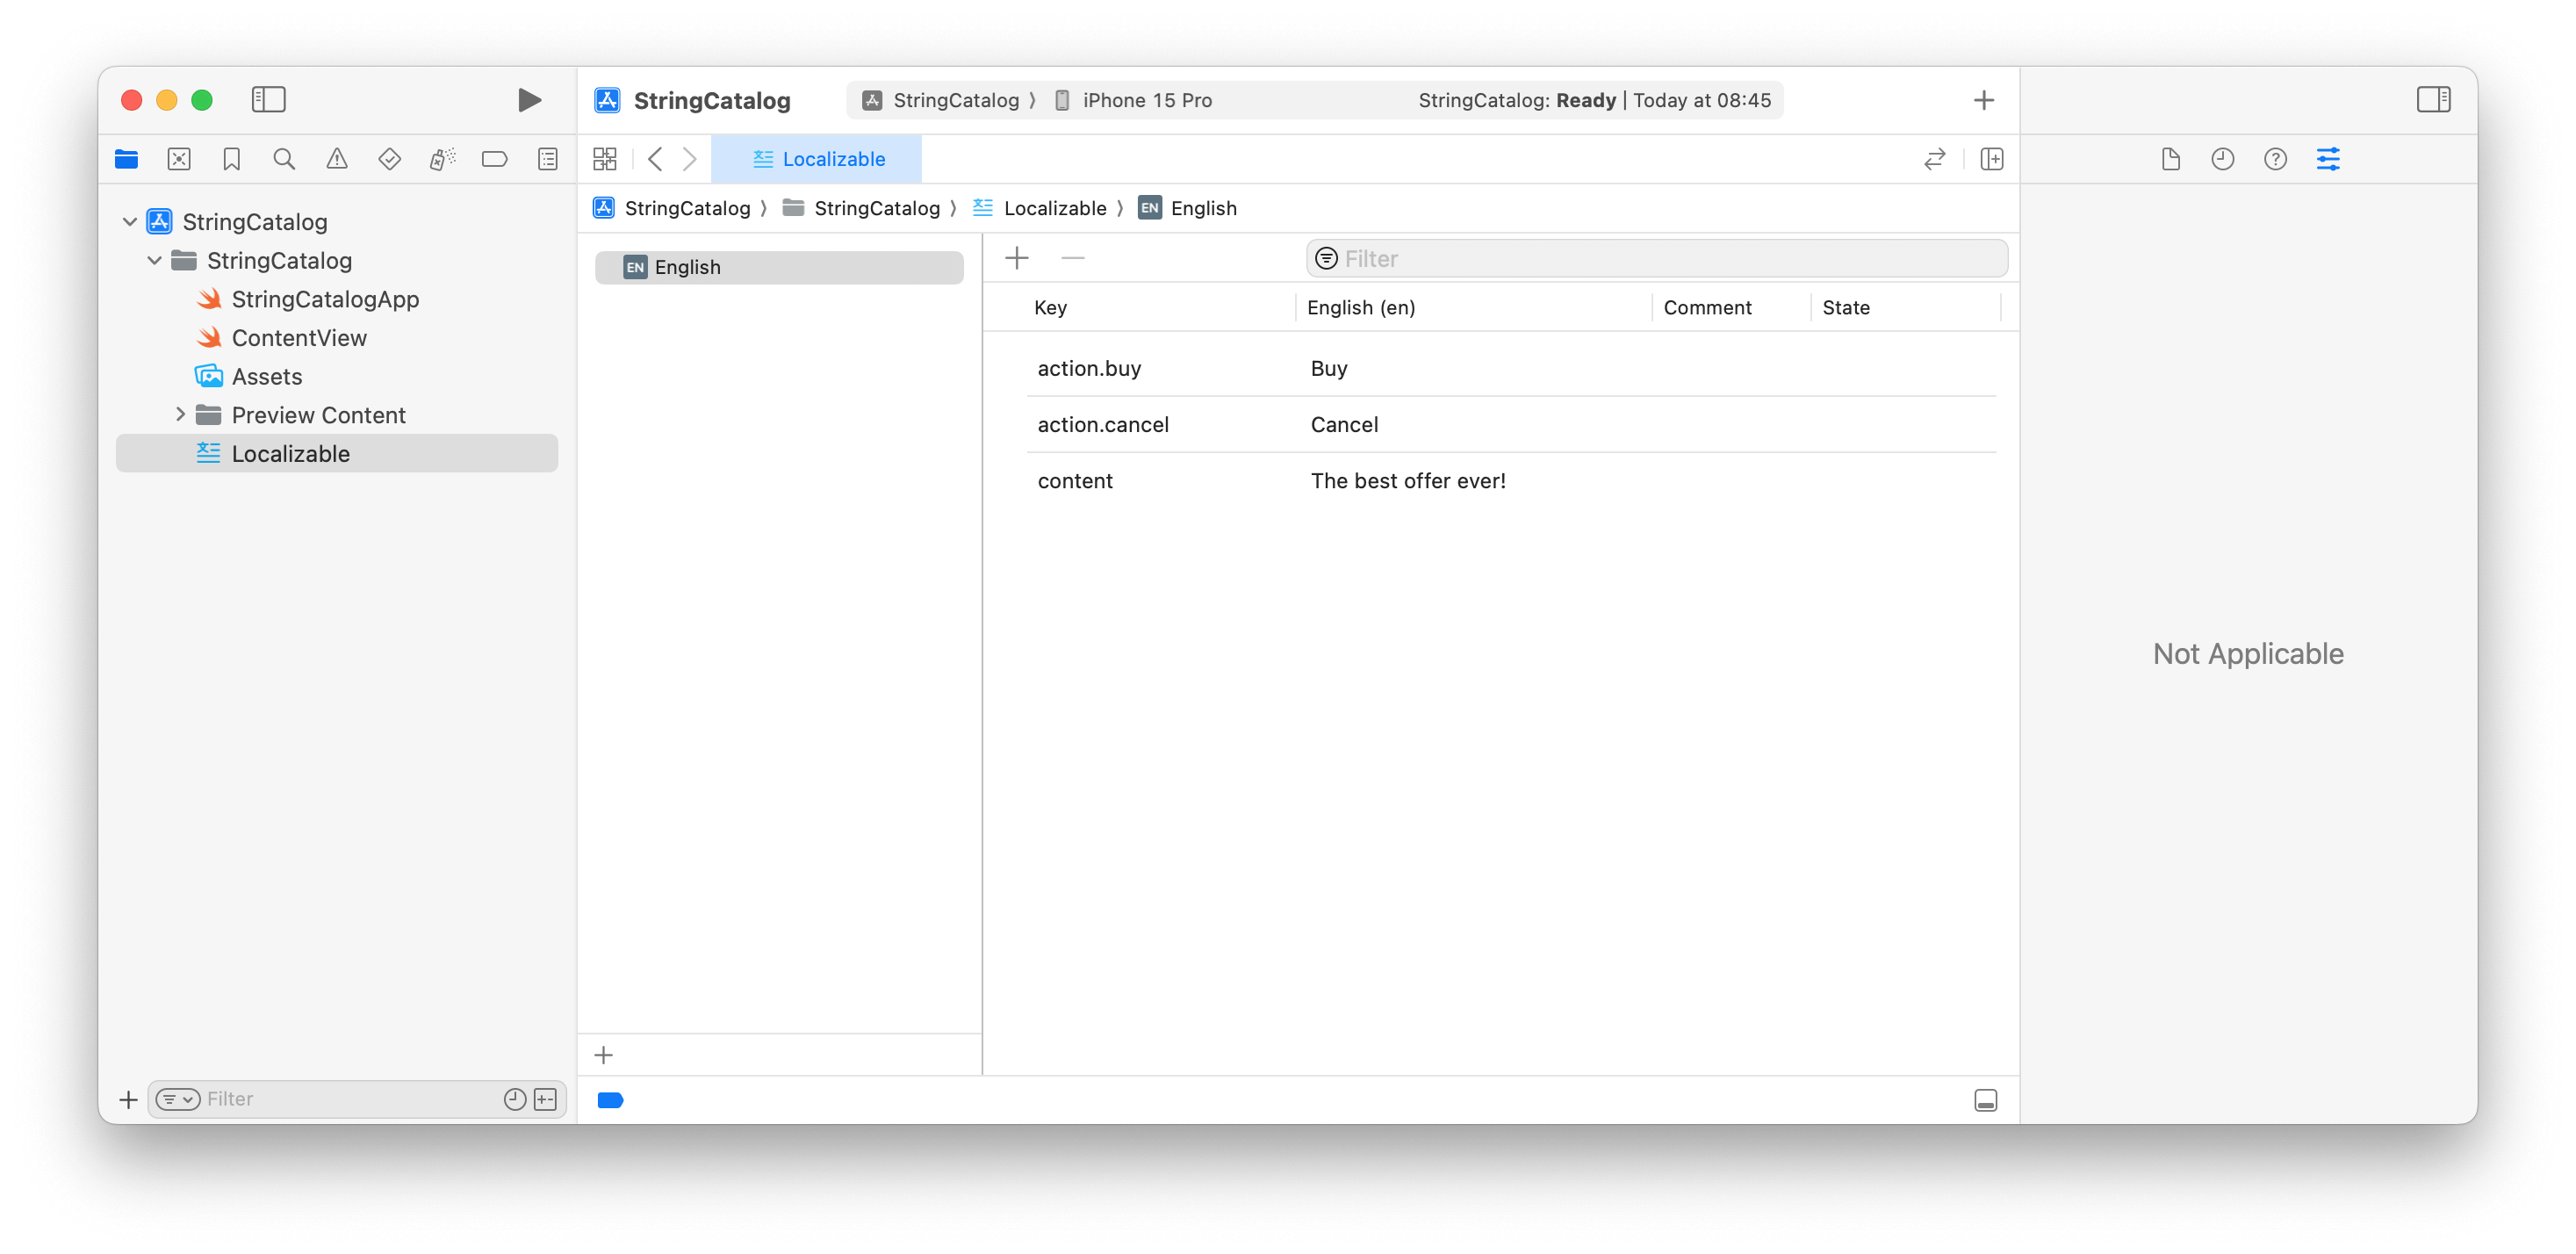The height and width of the screenshot is (1254, 2576).
Task: Click the remove string minus button
Action: point(1073,258)
